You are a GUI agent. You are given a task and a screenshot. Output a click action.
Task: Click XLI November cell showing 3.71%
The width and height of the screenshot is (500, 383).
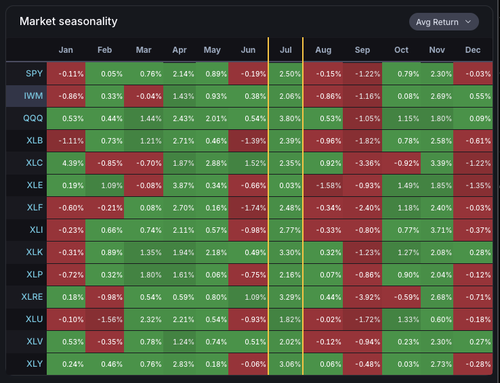point(437,230)
